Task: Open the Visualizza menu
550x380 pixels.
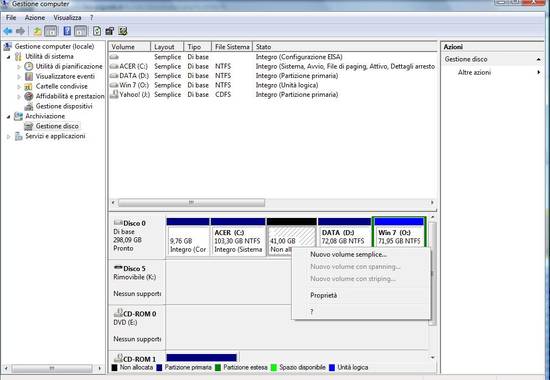Action: click(67, 18)
